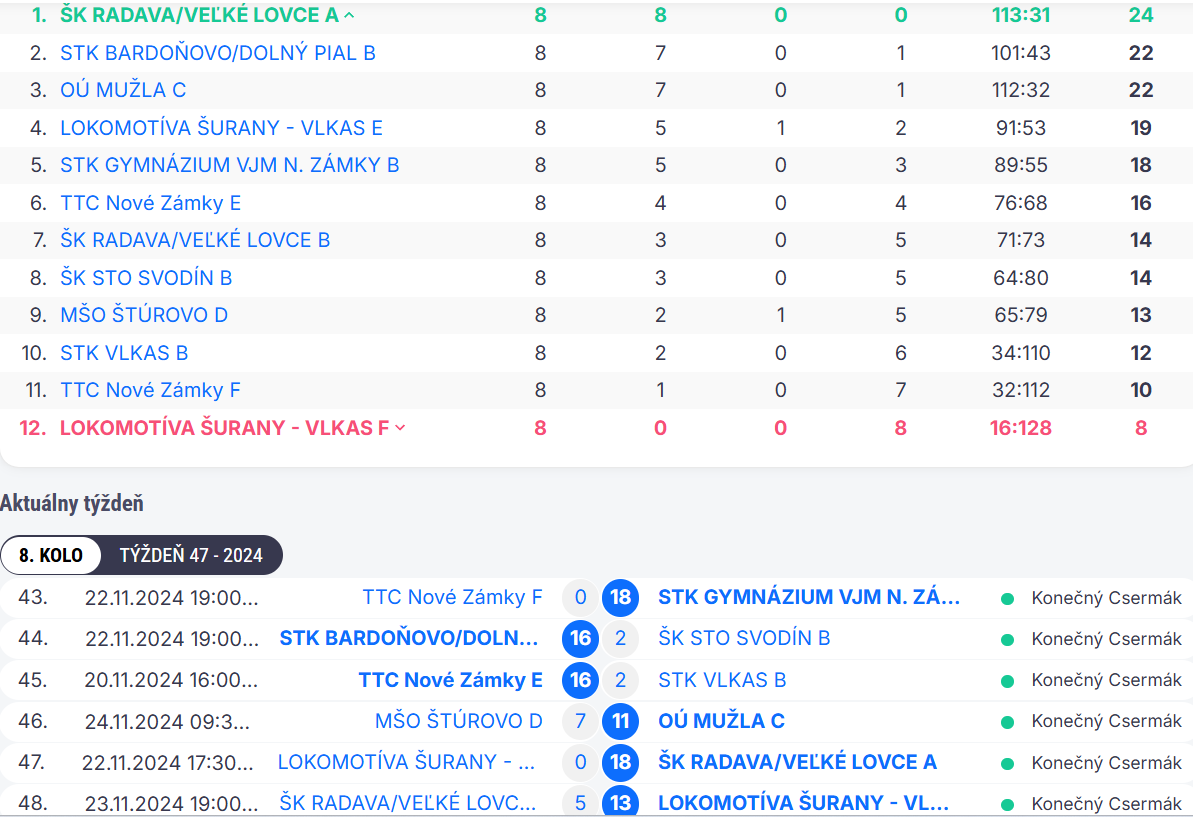Click score 7 for MŠO ŠTÚROVO D match

coord(580,720)
